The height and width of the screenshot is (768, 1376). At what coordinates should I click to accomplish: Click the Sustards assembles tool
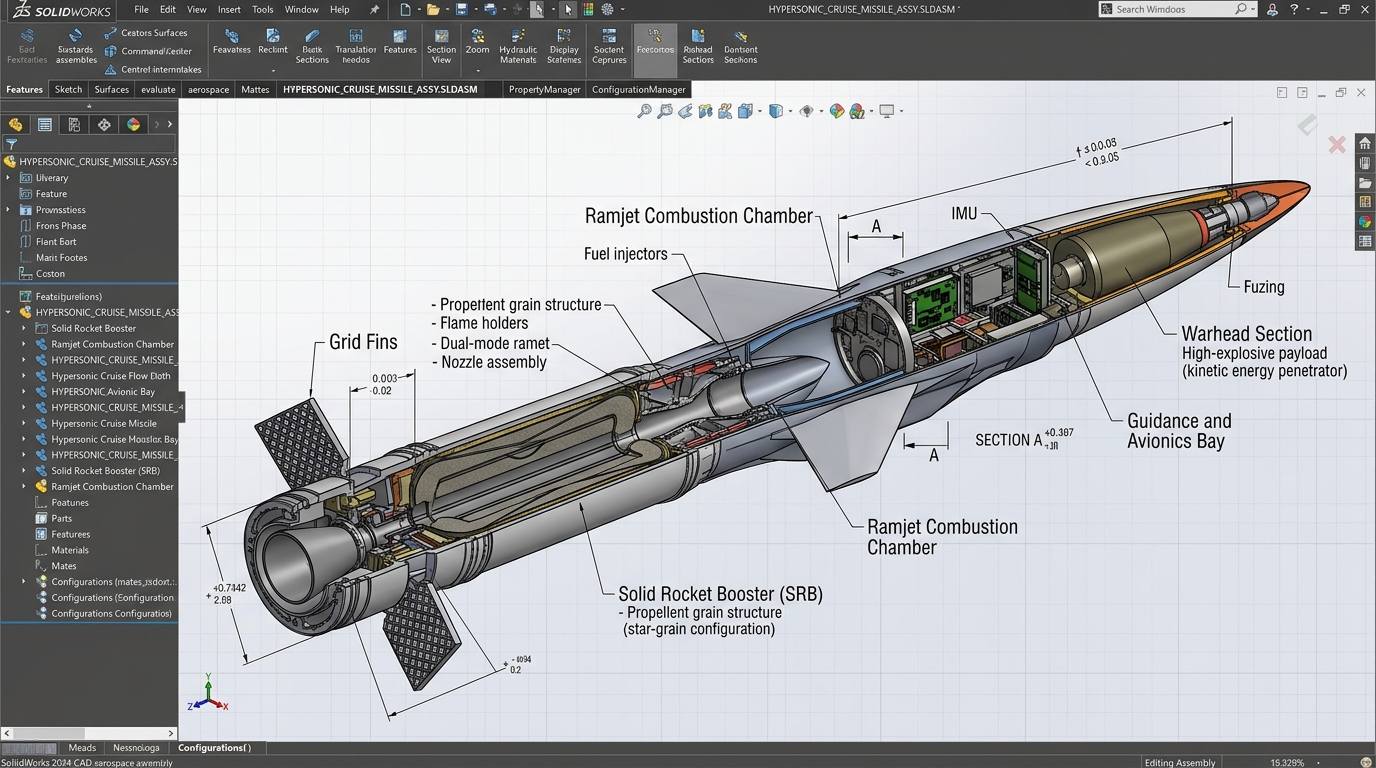[76, 47]
